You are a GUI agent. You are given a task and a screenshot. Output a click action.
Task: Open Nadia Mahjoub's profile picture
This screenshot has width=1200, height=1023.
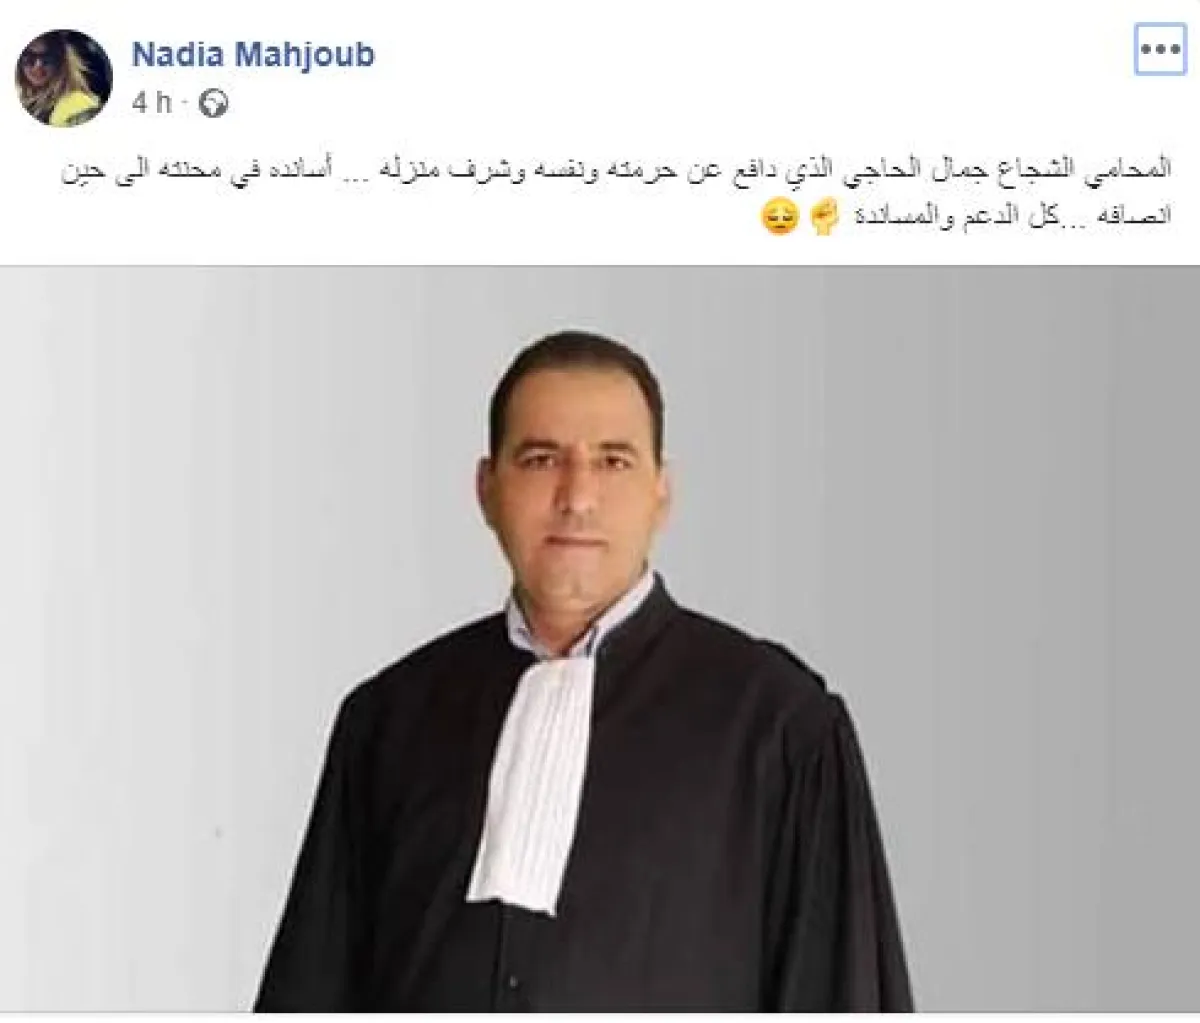coord(67,78)
